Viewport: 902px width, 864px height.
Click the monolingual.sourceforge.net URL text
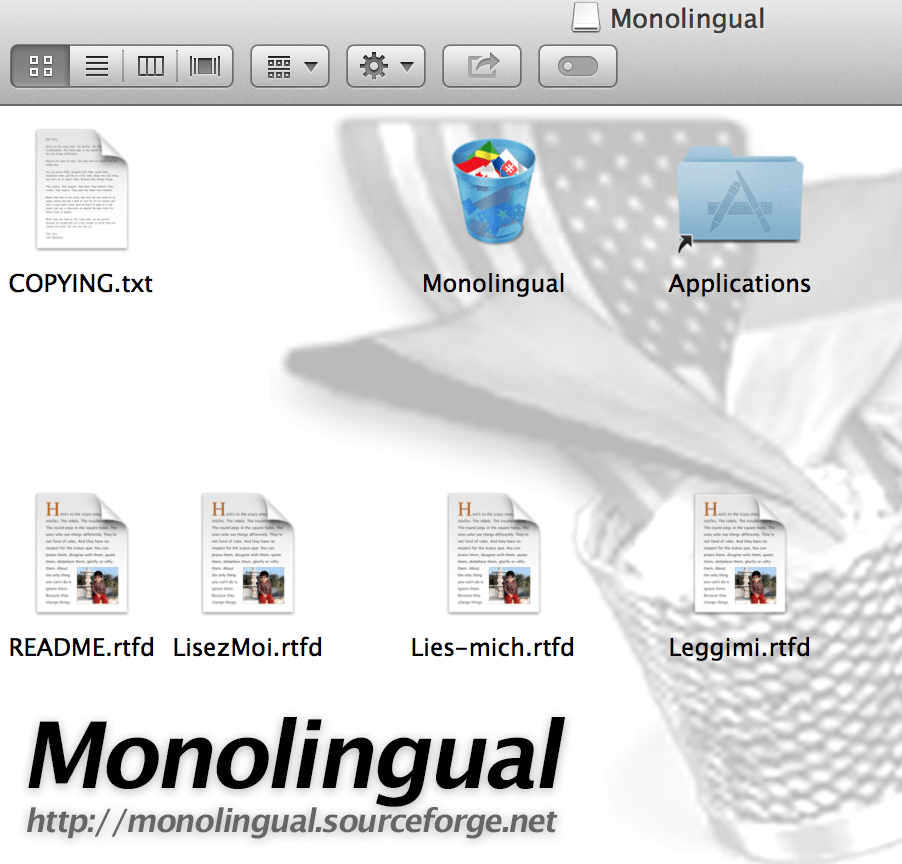(291, 821)
